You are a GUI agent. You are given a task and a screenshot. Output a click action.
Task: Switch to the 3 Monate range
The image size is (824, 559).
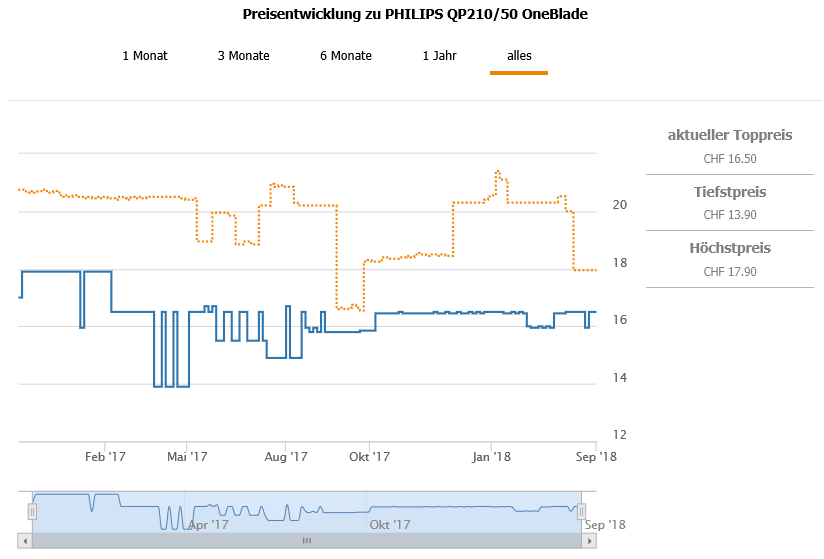tap(243, 56)
